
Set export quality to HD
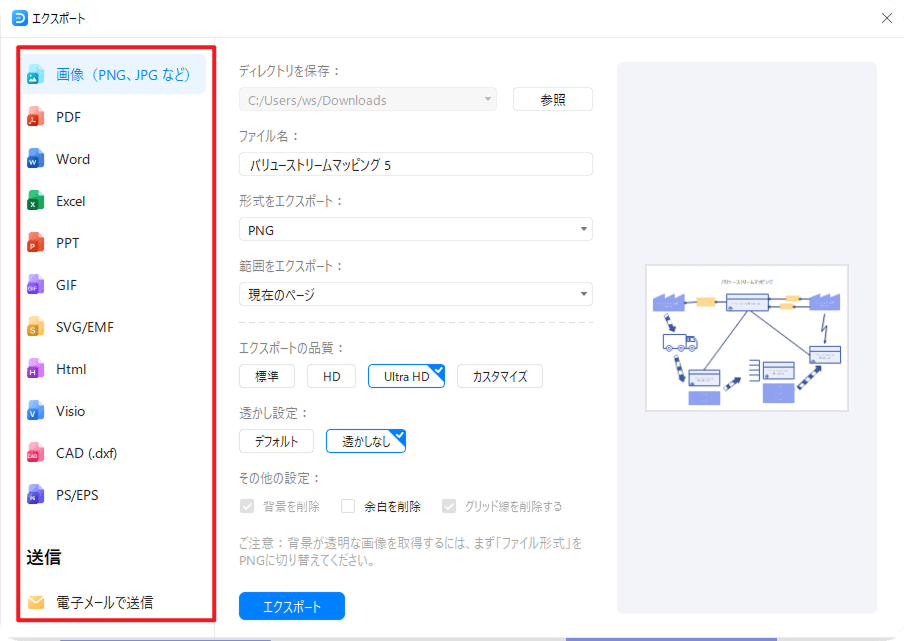pos(331,375)
